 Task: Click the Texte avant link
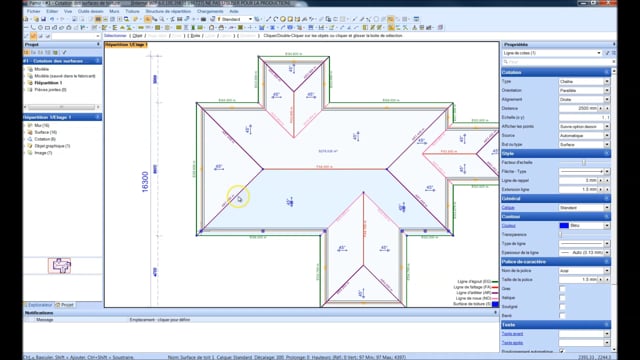(x=512, y=334)
